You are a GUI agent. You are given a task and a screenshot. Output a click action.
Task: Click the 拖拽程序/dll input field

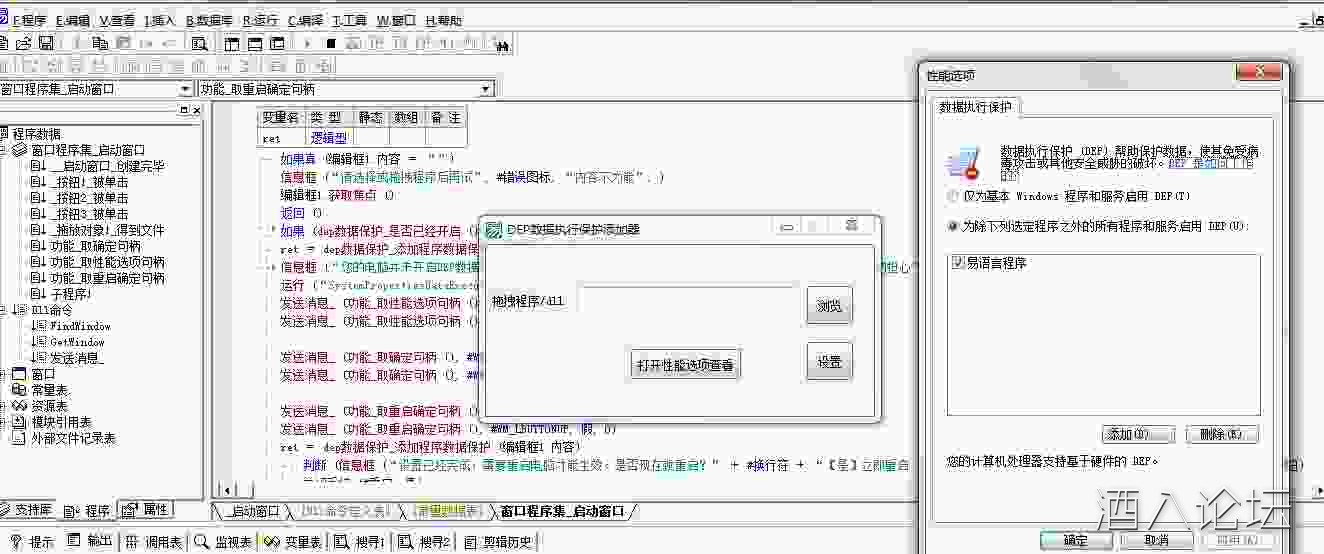pyautogui.click(x=688, y=299)
